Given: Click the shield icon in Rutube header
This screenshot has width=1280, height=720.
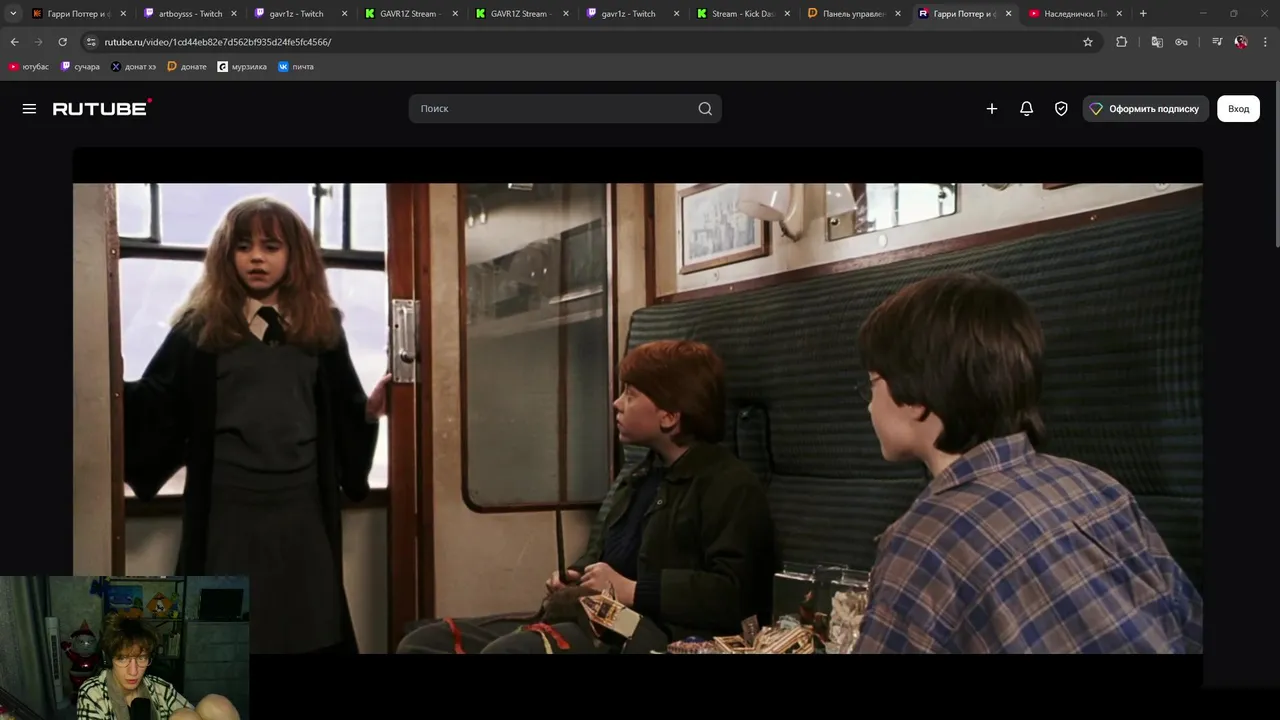Looking at the screenshot, I should point(1061,109).
